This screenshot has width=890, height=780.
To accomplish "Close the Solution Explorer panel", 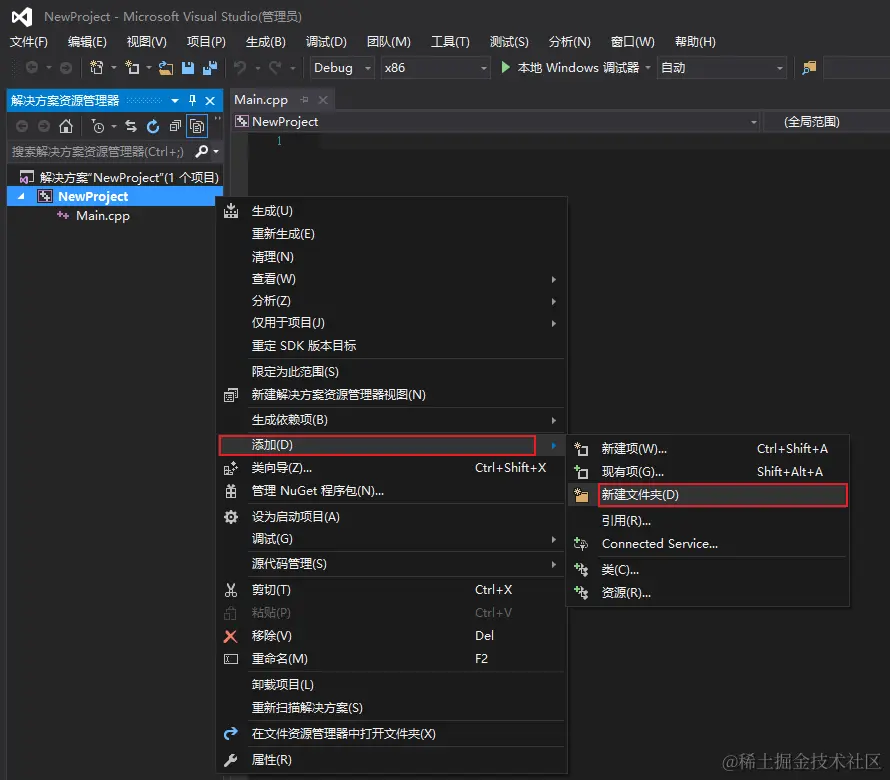I will (210, 100).
